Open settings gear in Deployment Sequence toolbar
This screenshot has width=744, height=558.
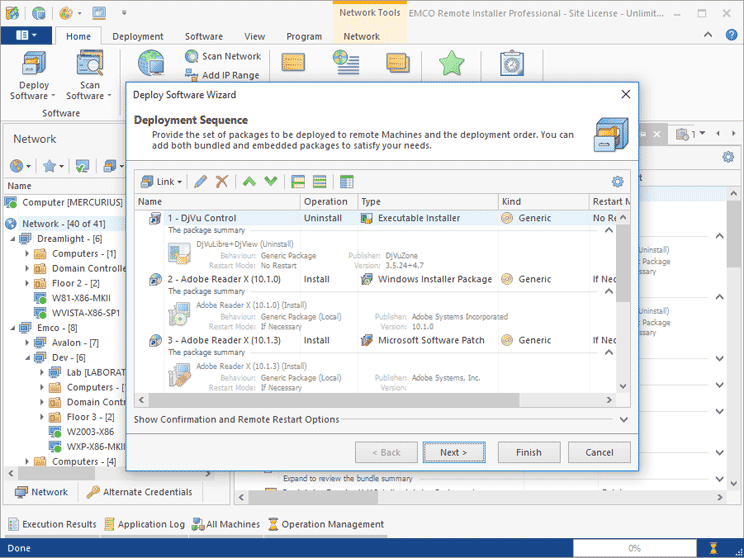pyautogui.click(x=618, y=181)
